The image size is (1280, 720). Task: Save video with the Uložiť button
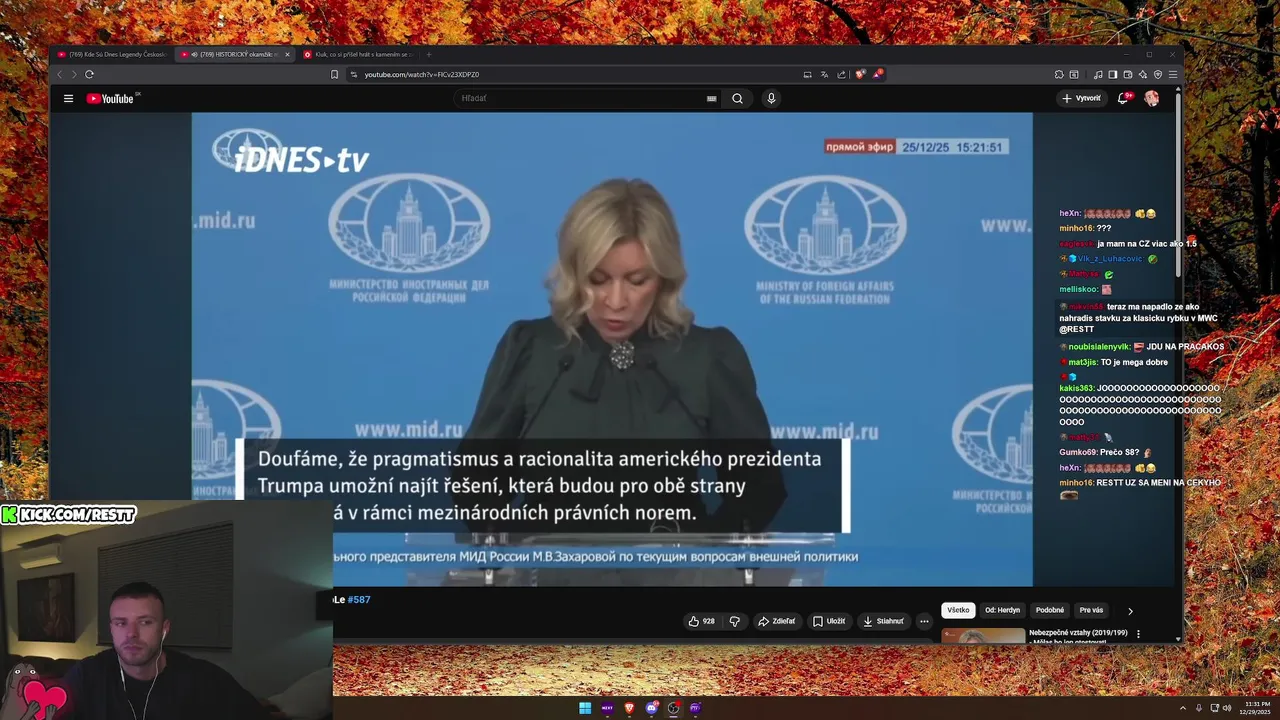pyautogui.click(x=829, y=621)
